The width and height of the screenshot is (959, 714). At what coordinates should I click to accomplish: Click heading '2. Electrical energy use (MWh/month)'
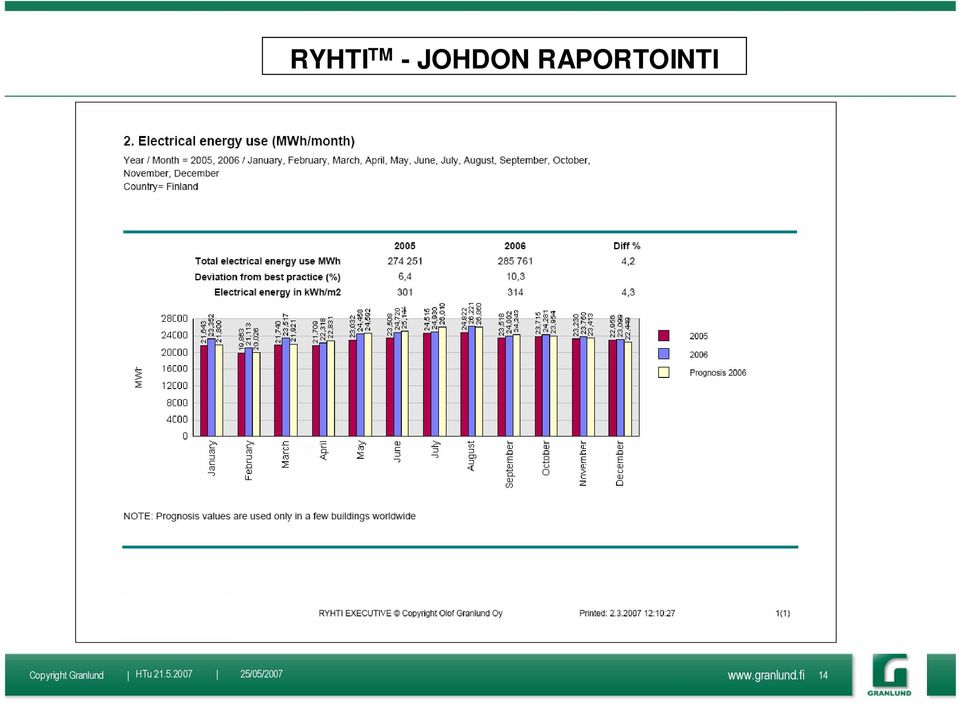click(x=239, y=141)
